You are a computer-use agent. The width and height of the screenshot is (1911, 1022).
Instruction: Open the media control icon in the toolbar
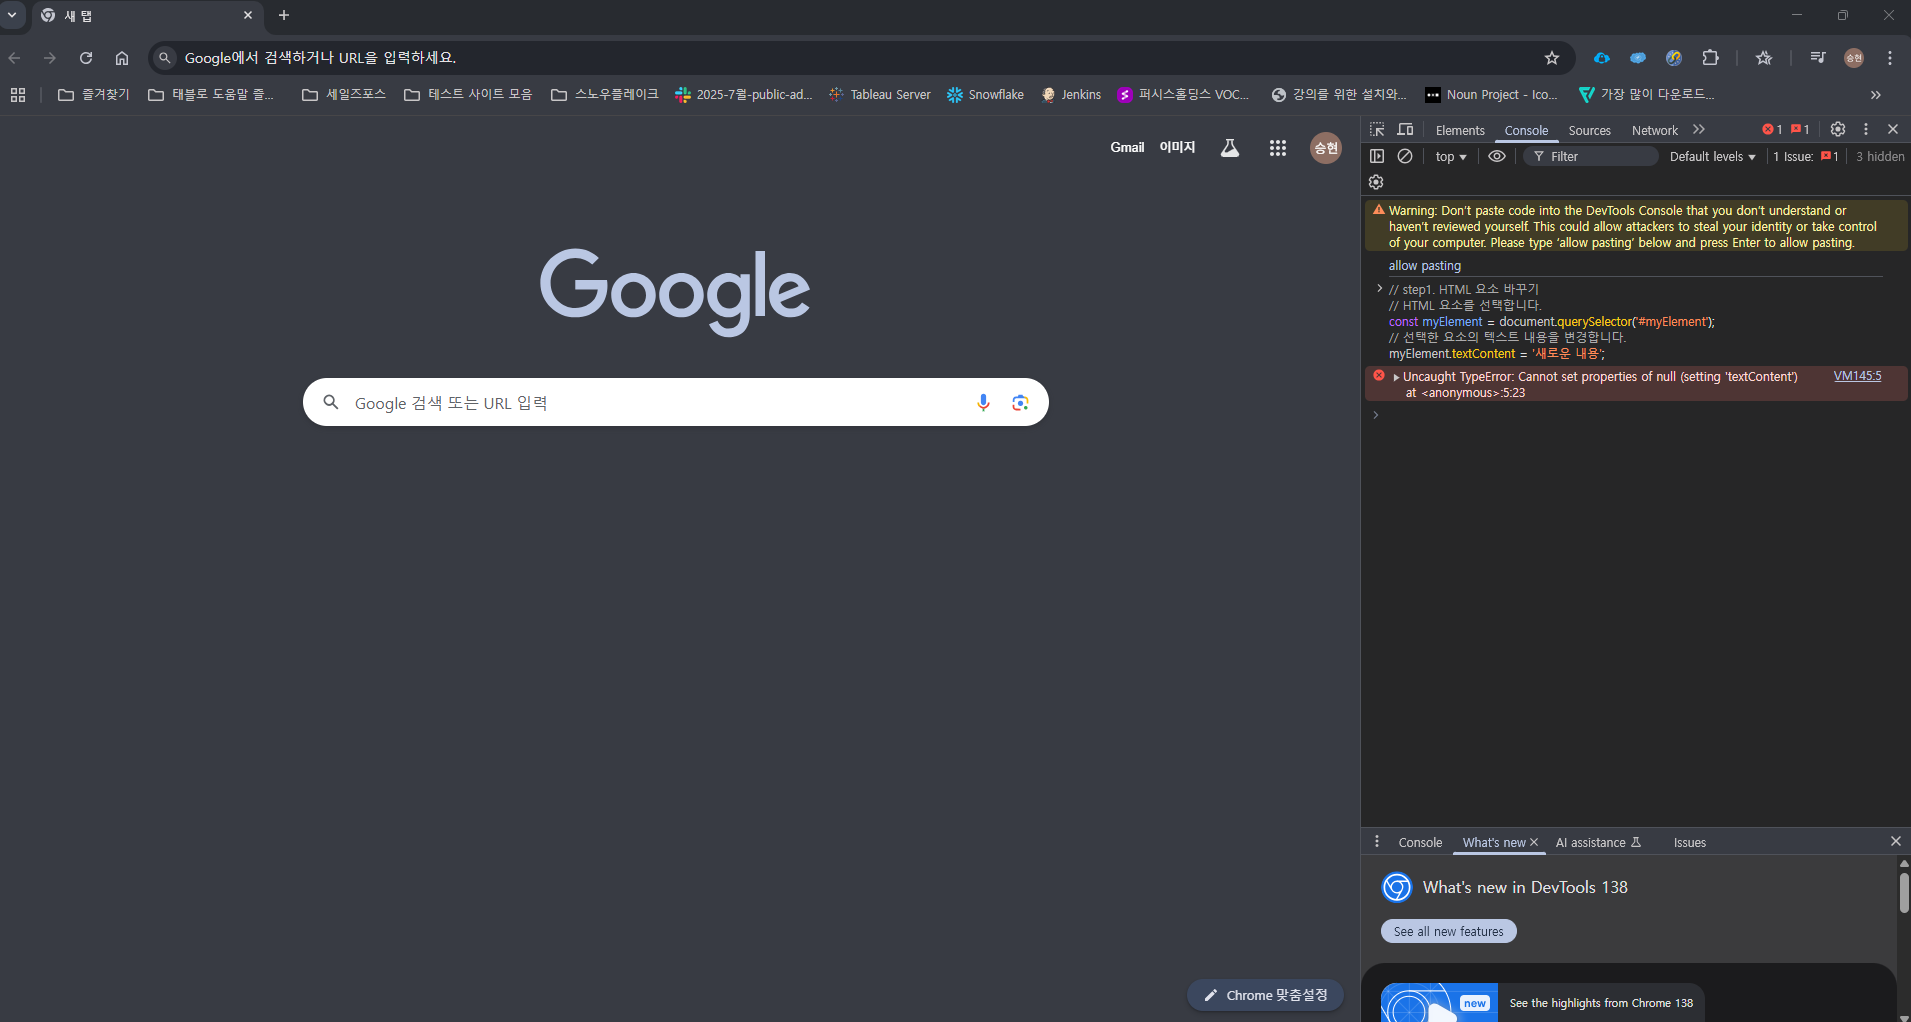coord(1818,58)
